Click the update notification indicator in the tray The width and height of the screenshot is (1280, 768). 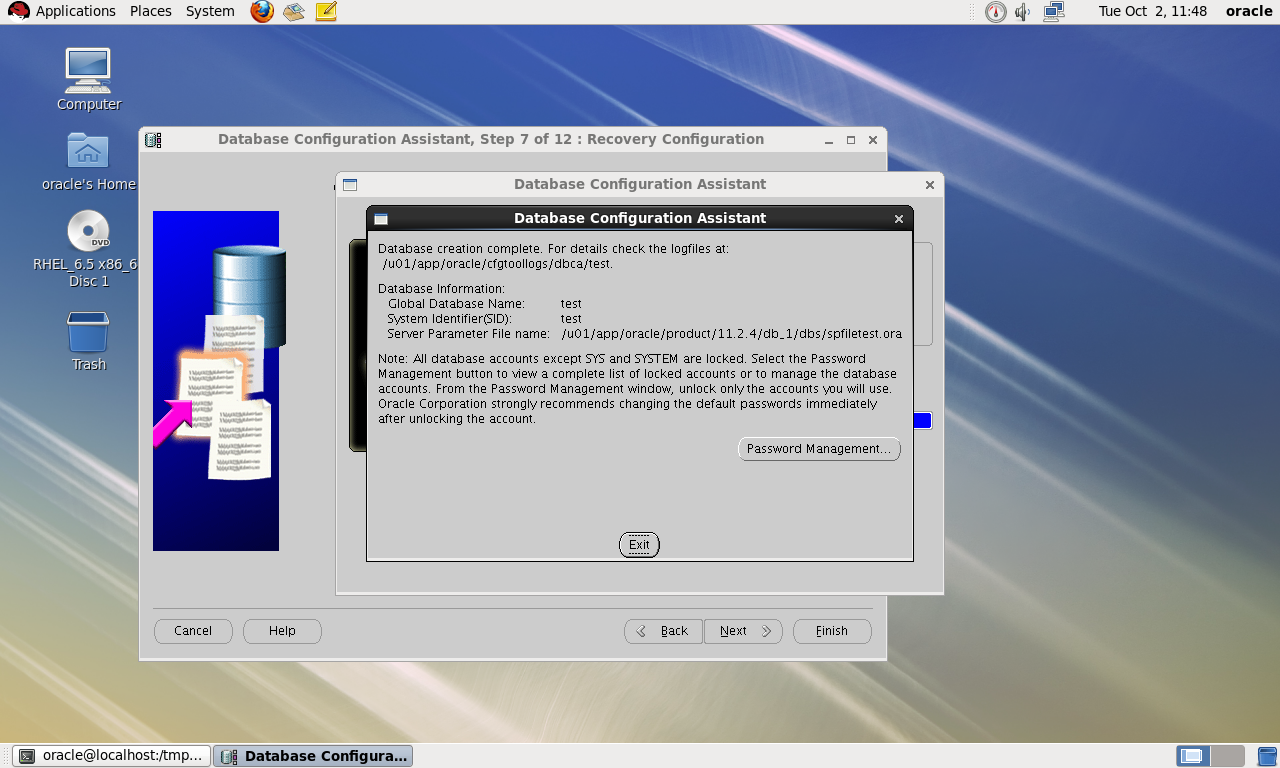coord(995,12)
